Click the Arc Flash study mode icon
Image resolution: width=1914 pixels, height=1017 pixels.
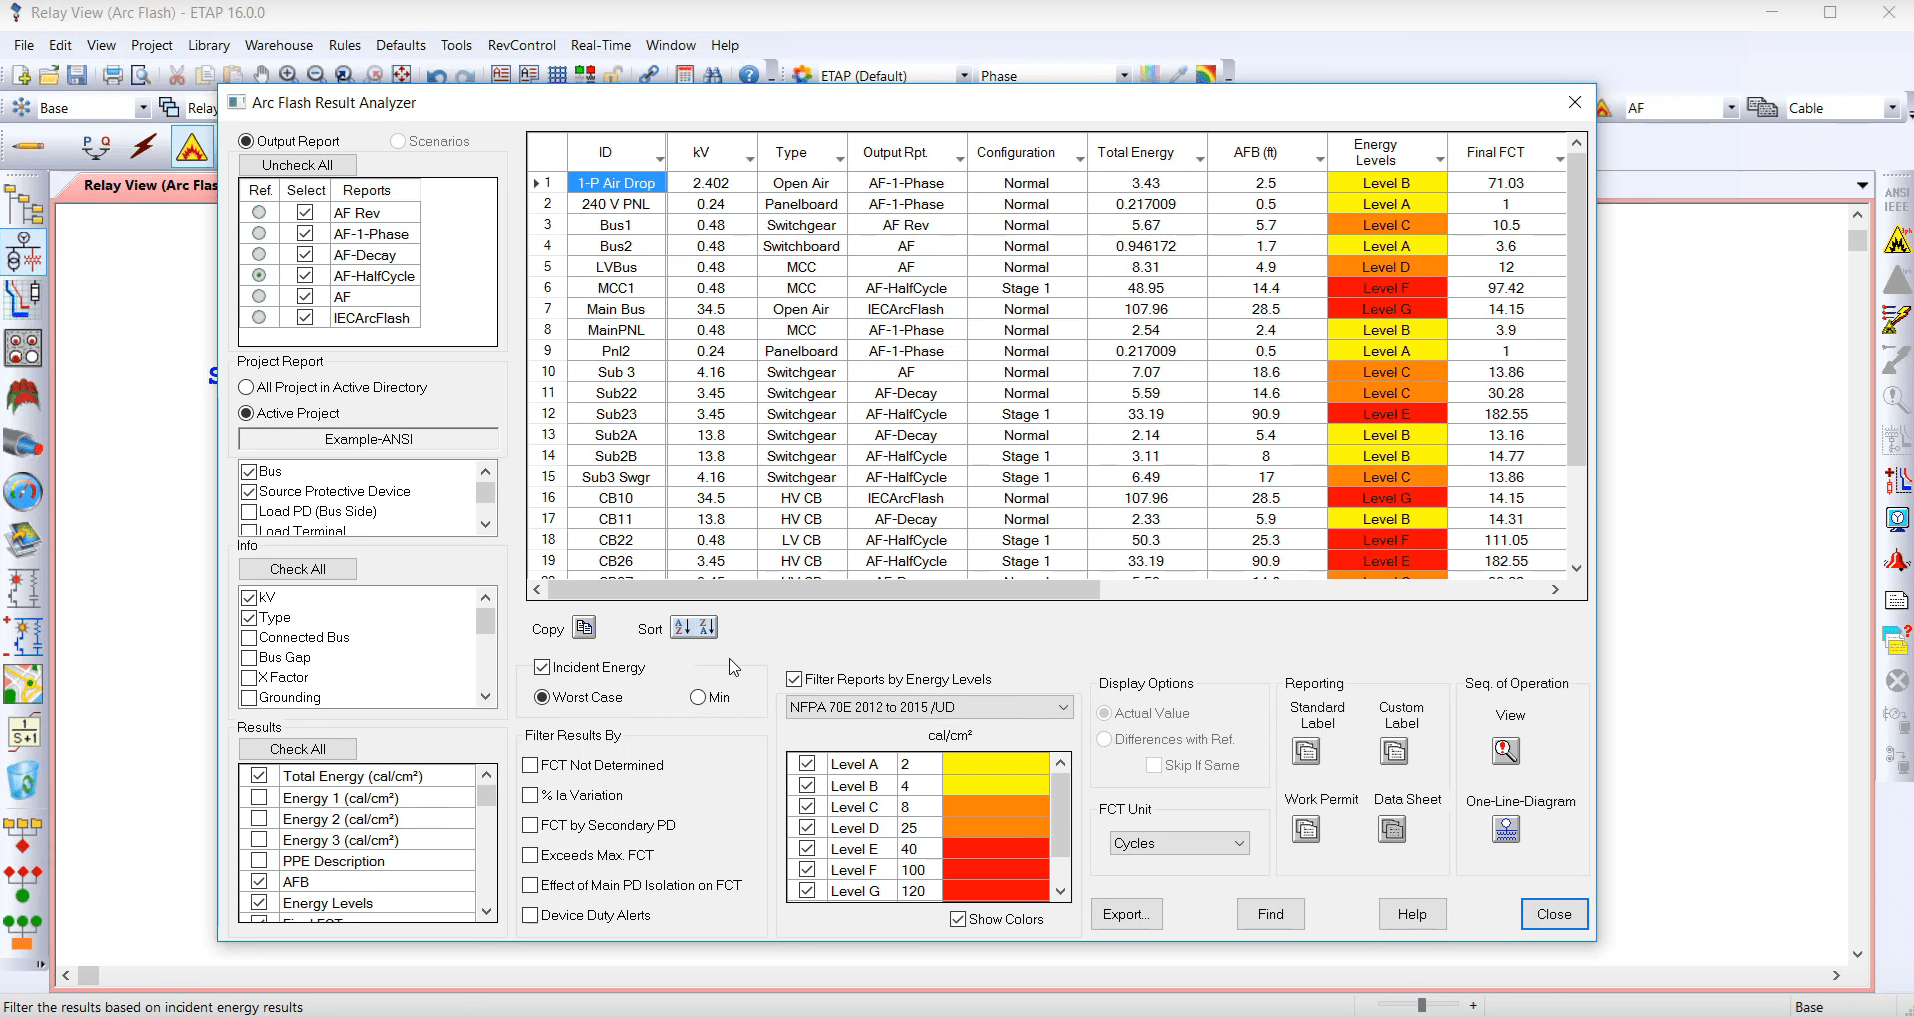[x=192, y=148]
